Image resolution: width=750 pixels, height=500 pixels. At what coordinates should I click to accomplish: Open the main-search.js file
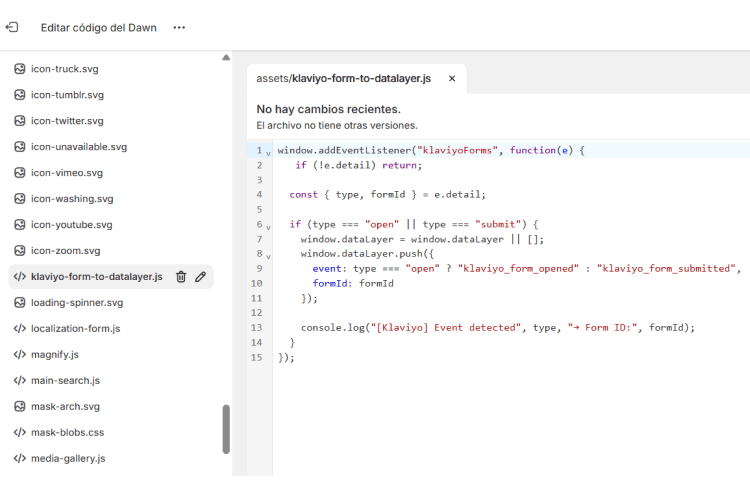pos(66,380)
